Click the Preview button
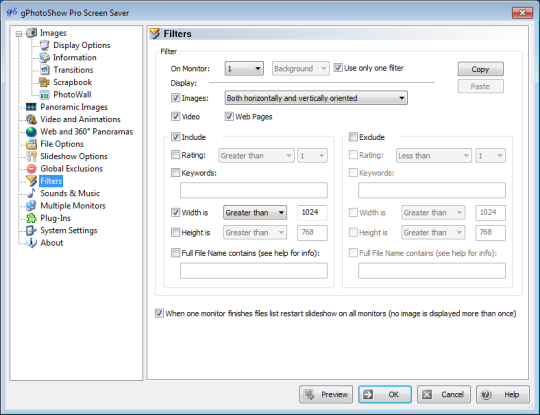This screenshot has height=415, width=540. pyautogui.click(x=326, y=394)
